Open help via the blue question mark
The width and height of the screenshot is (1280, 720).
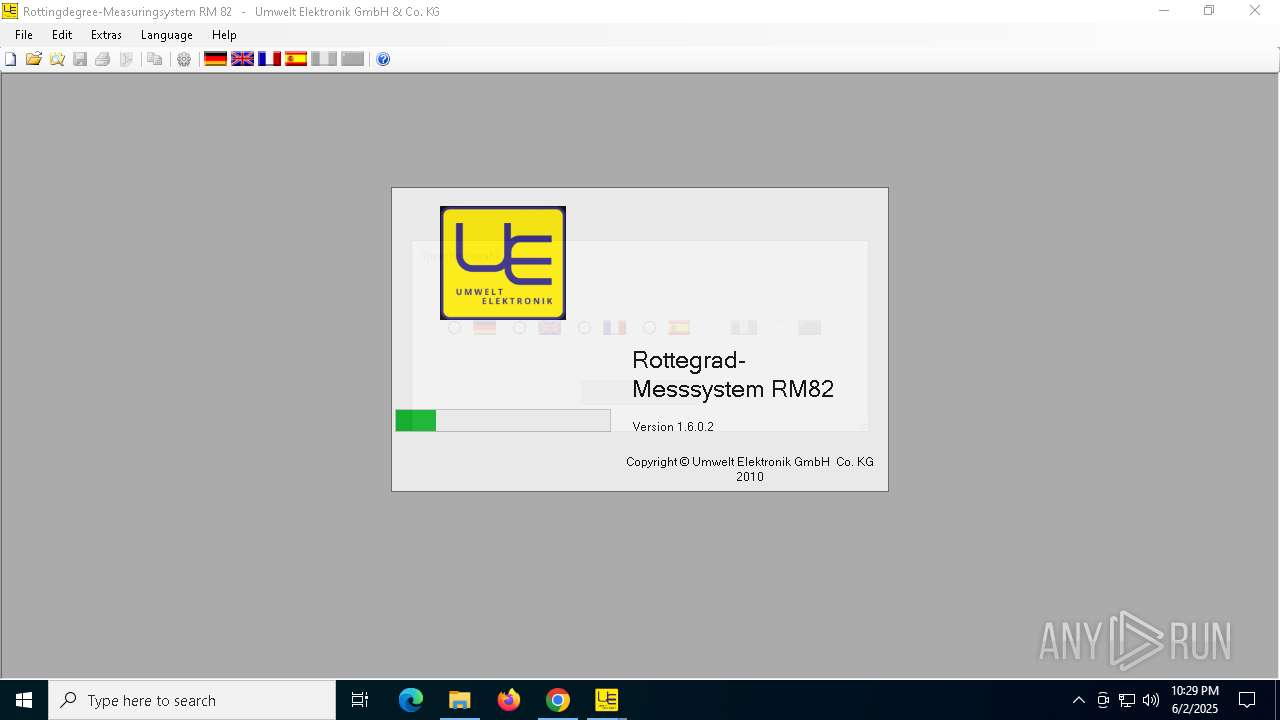(383, 59)
